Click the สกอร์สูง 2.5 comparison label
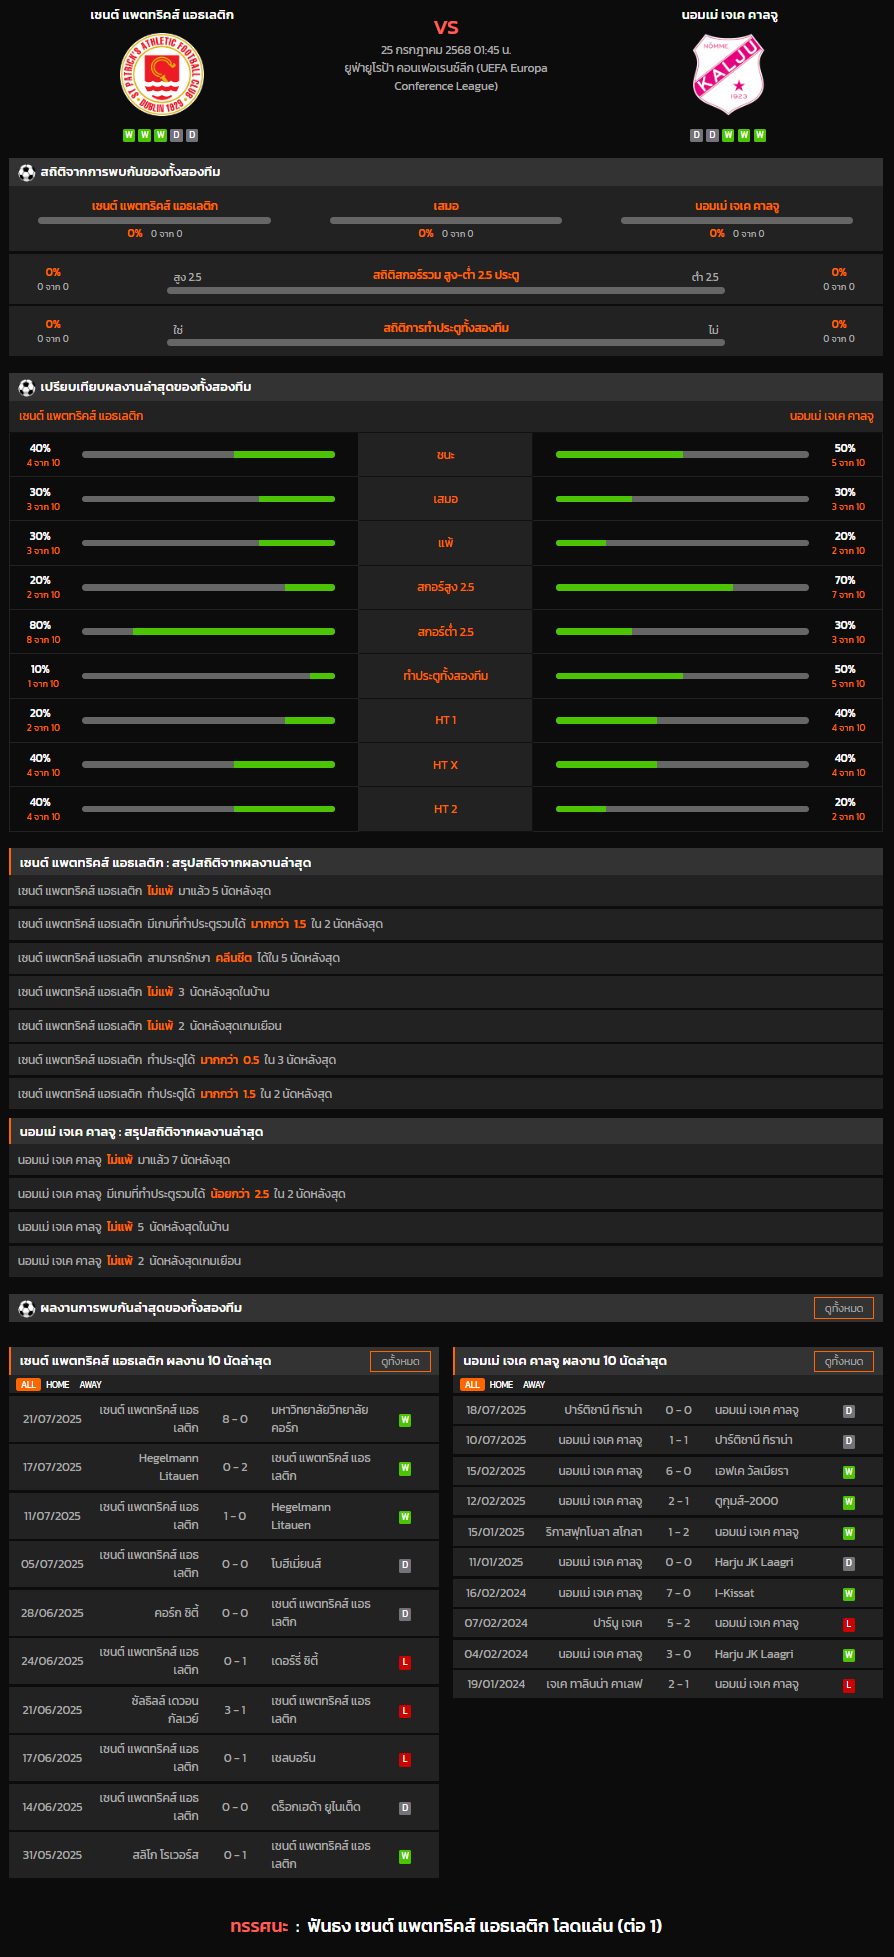The image size is (894, 1957). point(446,587)
